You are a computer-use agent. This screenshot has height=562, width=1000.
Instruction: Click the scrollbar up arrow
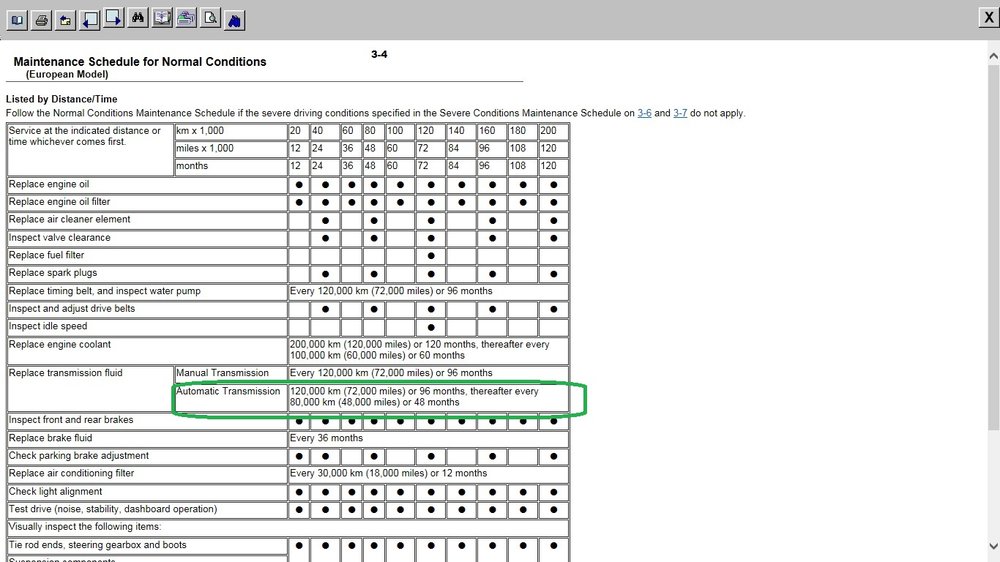click(993, 56)
